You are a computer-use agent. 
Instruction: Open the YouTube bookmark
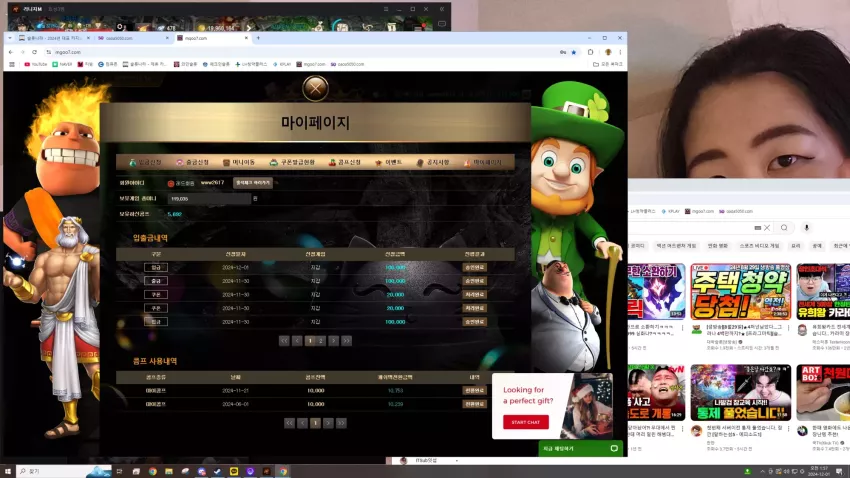pos(36,64)
